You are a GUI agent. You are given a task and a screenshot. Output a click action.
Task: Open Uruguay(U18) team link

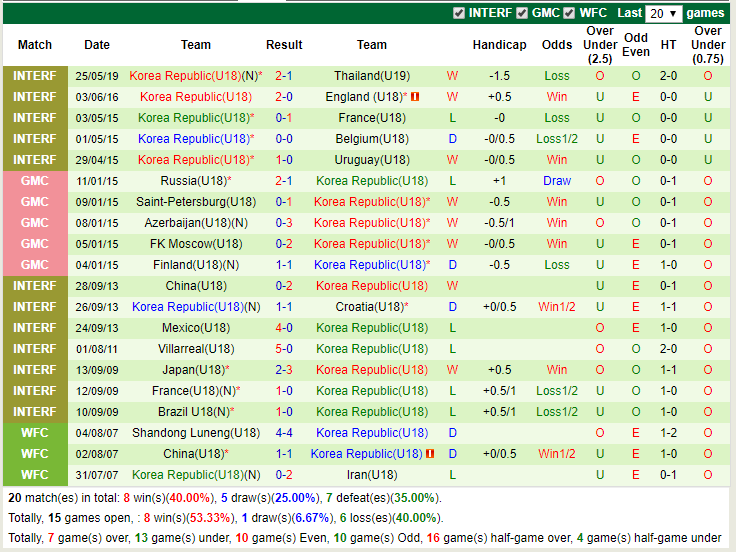click(x=372, y=160)
